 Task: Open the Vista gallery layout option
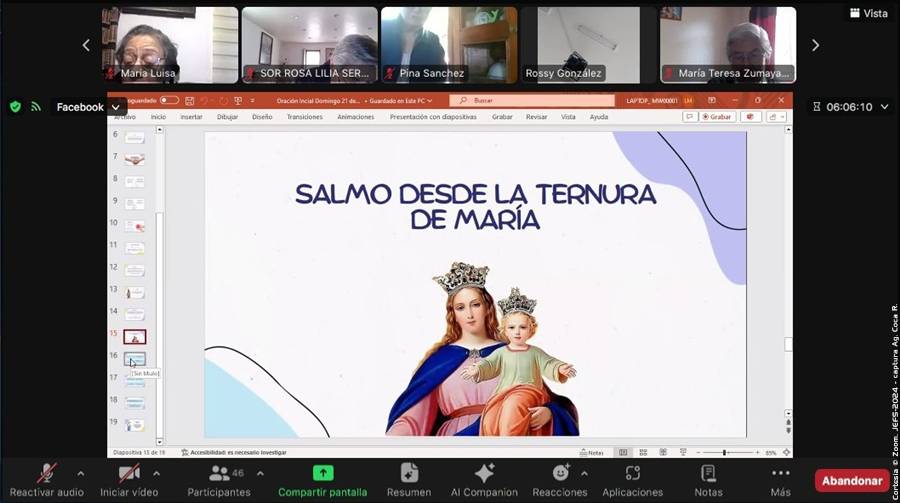868,13
